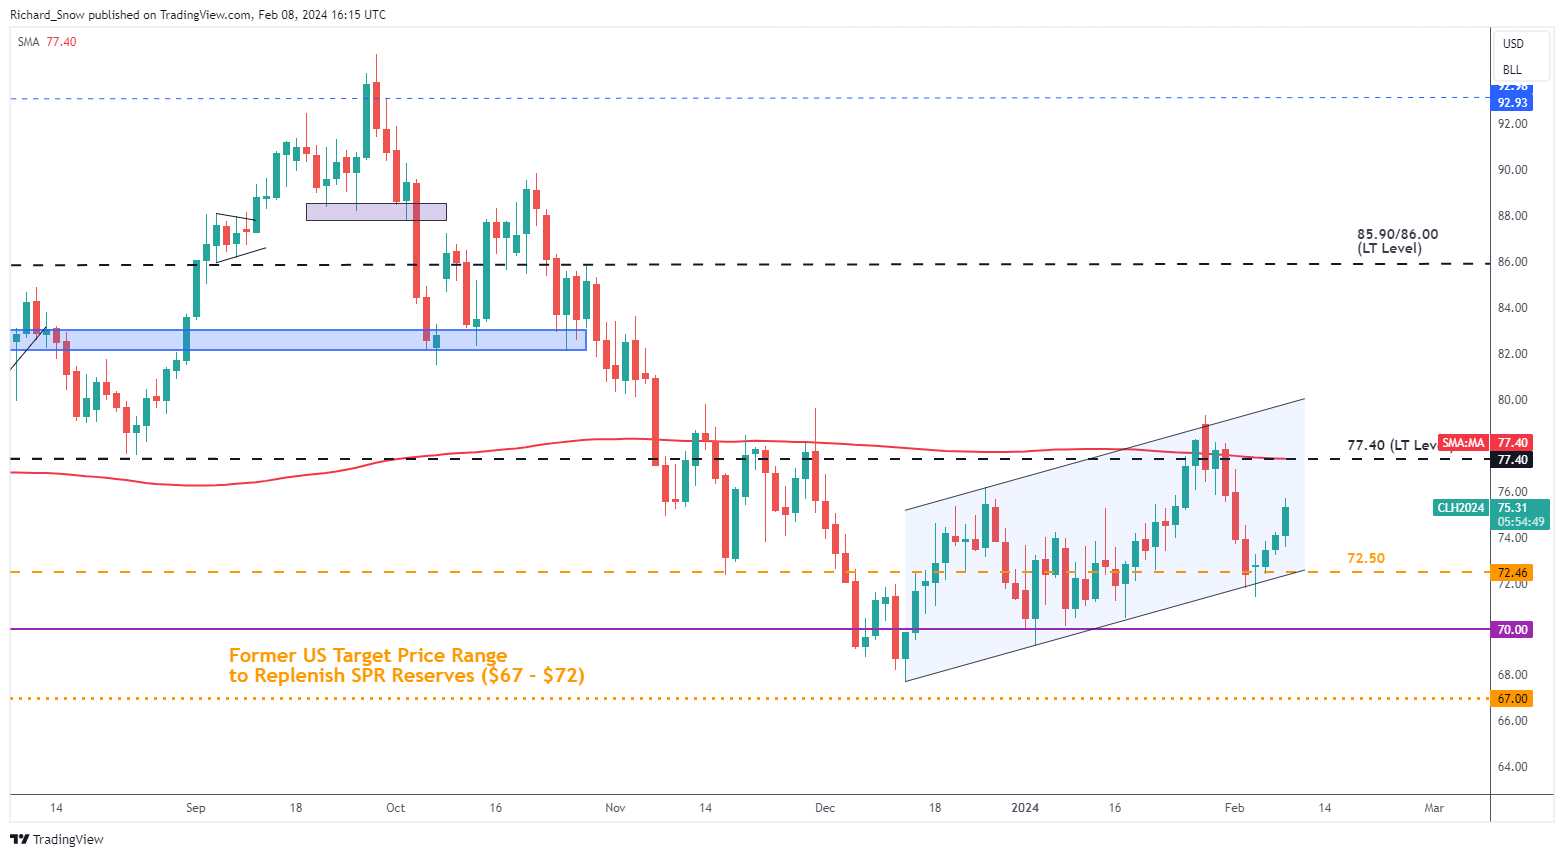Click the USD currency label

pyautogui.click(x=1513, y=44)
